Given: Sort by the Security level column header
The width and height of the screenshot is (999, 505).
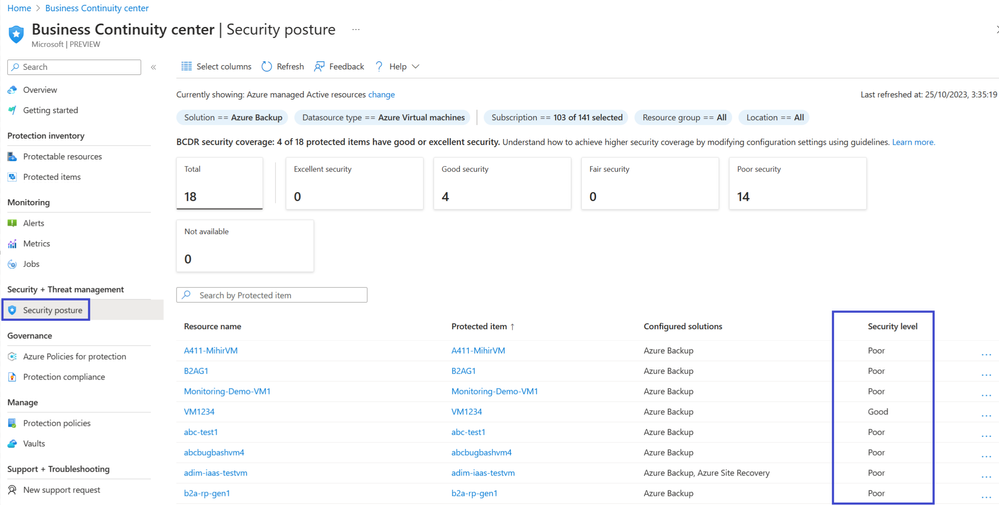Looking at the screenshot, I should click(x=892, y=326).
